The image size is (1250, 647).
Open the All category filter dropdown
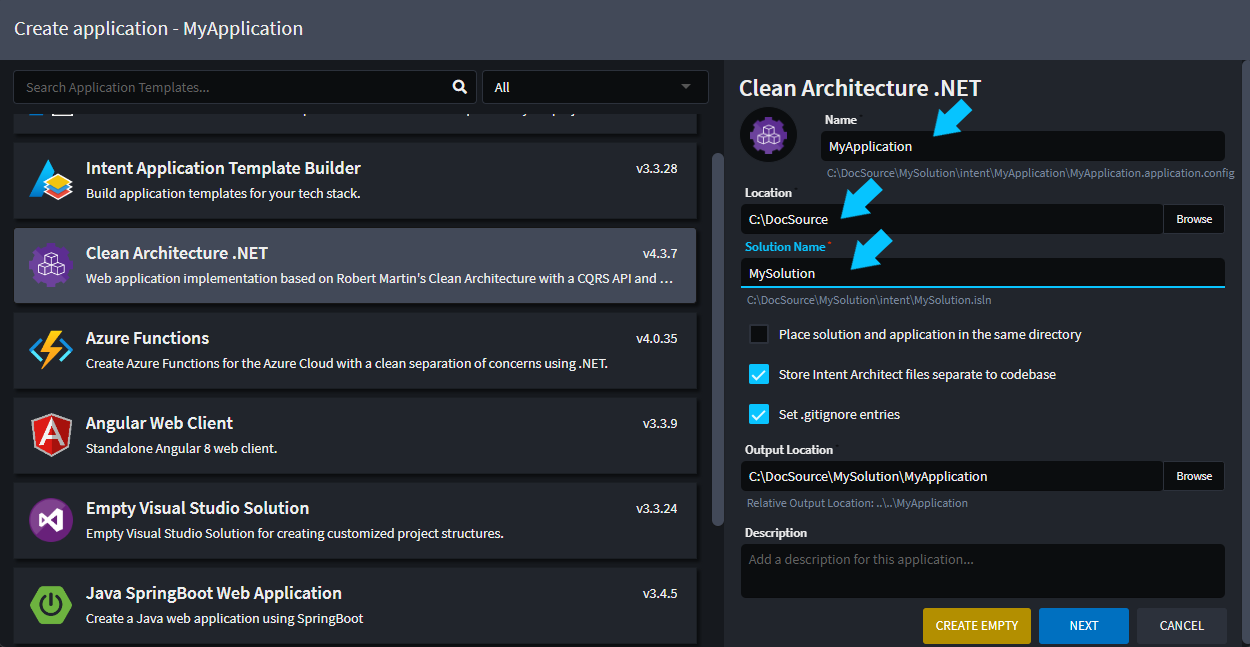coord(595,87)
